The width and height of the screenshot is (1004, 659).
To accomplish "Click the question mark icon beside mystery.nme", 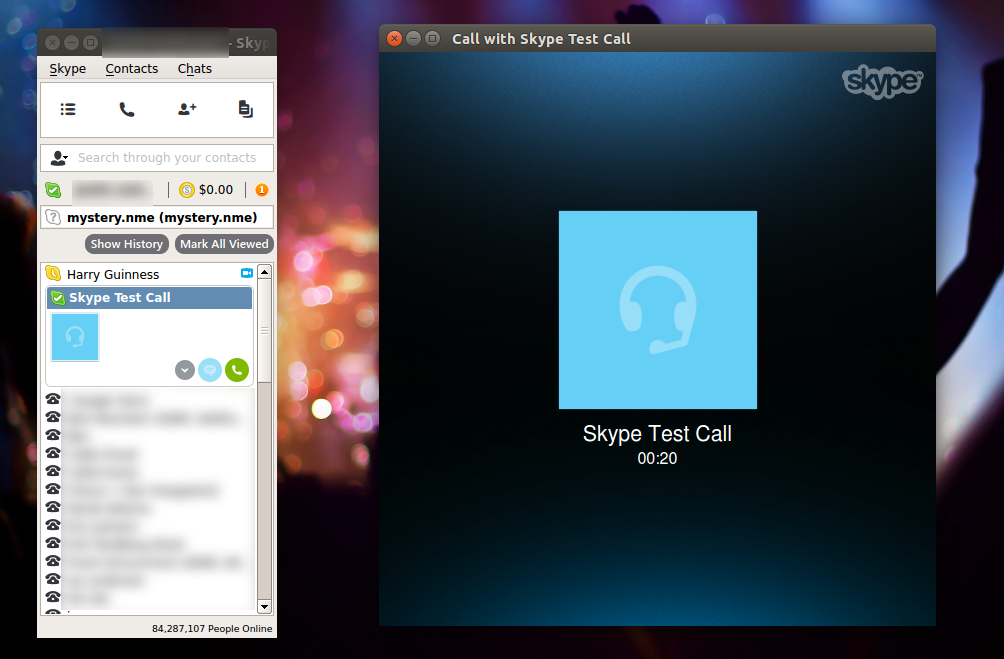I will coord(54,218).
